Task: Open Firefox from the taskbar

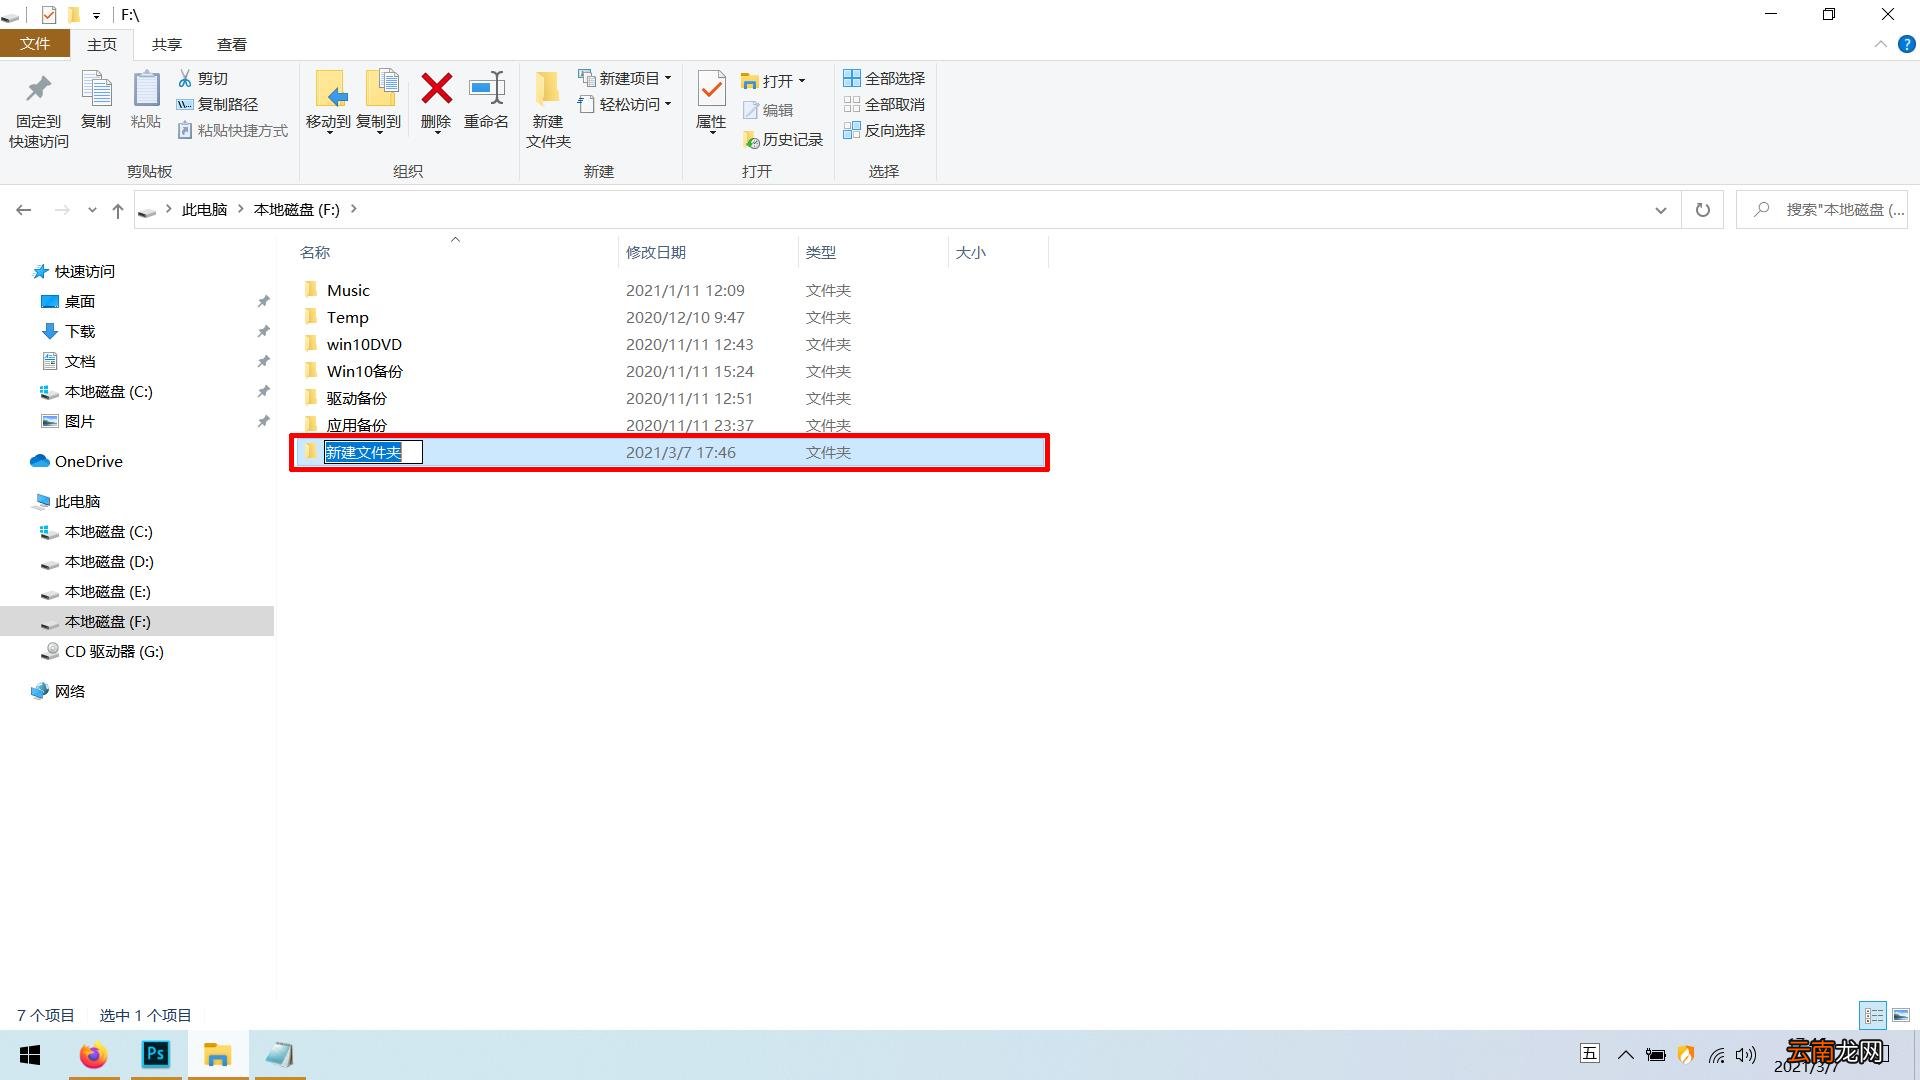Action: [x=94, y=1055]
